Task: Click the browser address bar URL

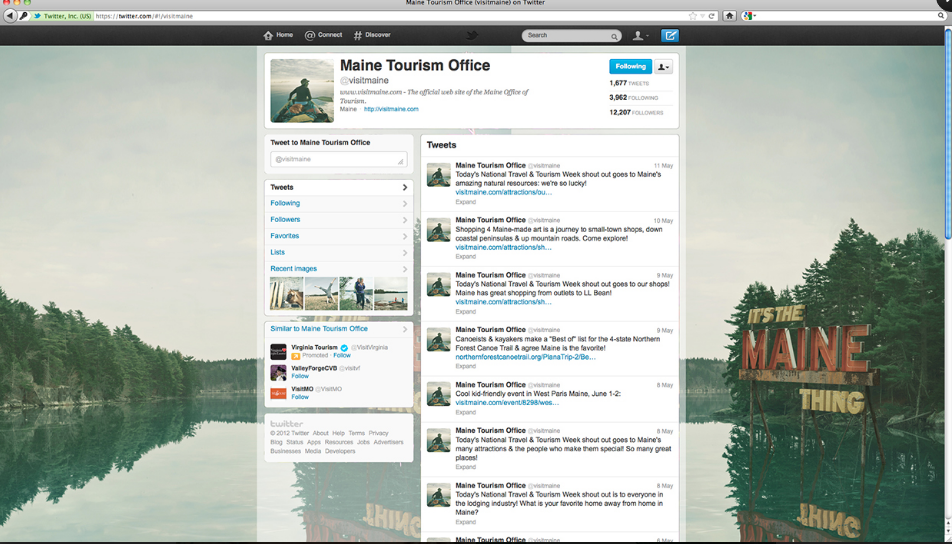Action: (x=144, y=16)
